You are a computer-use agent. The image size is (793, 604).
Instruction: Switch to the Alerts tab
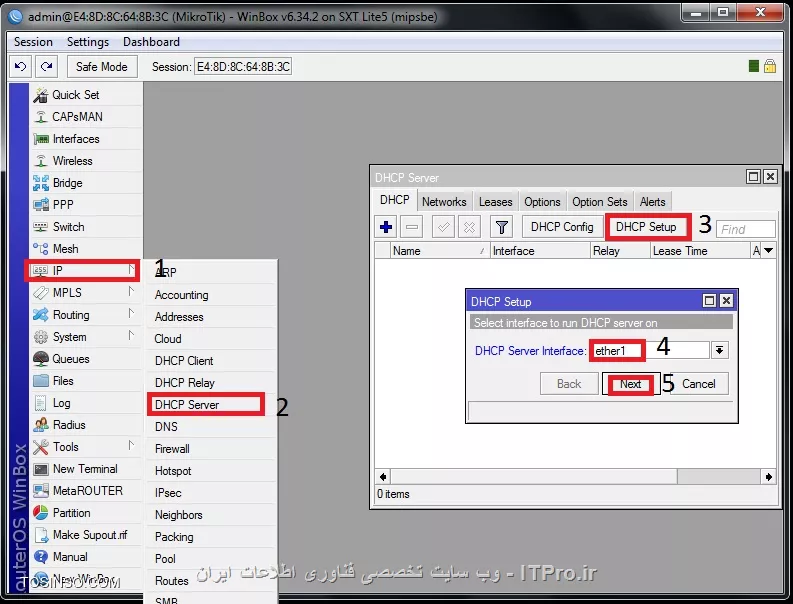[652, 202]
